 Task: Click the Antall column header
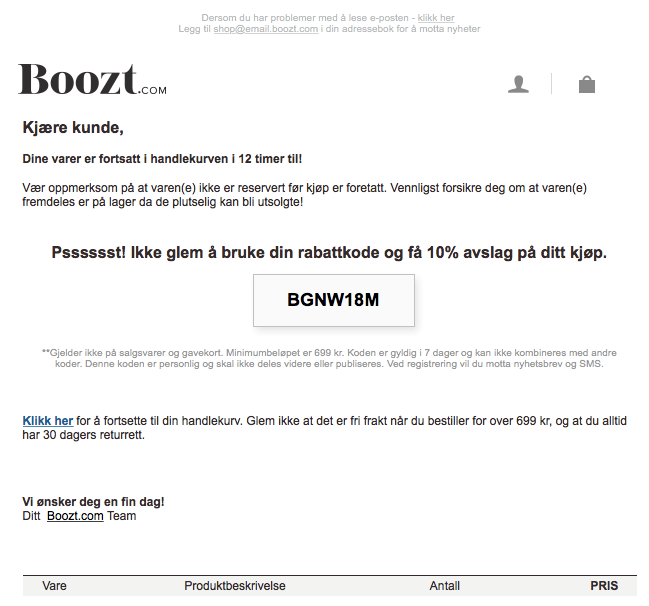tap(445, 586)
